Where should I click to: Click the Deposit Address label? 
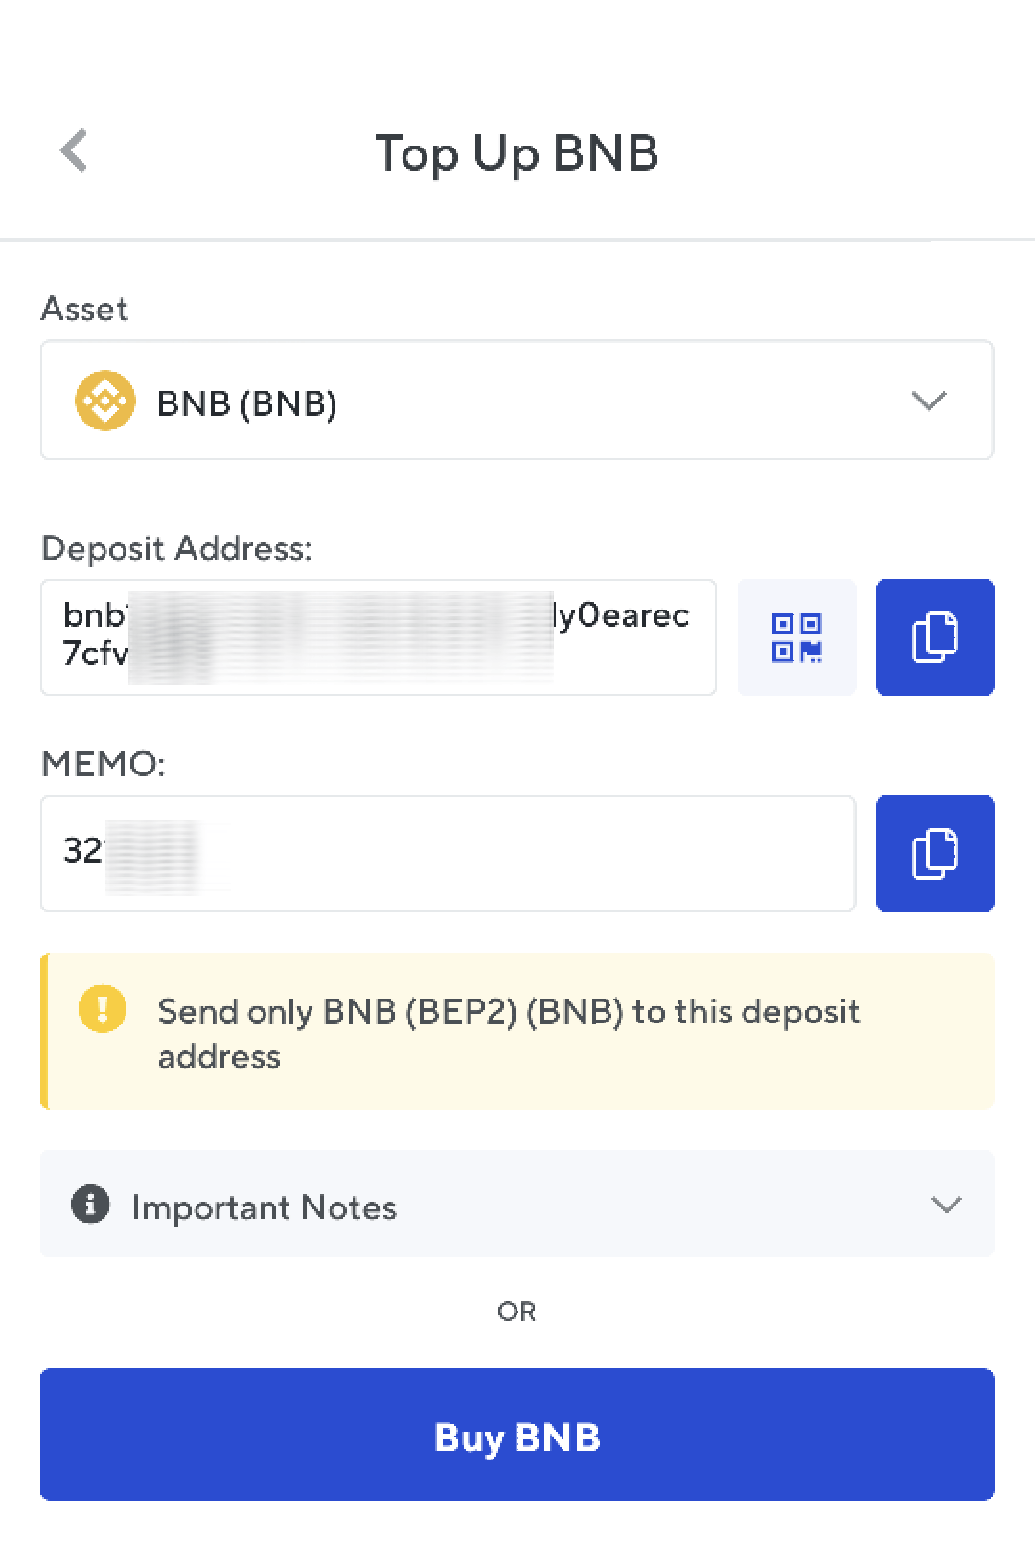tap(177, 548)
